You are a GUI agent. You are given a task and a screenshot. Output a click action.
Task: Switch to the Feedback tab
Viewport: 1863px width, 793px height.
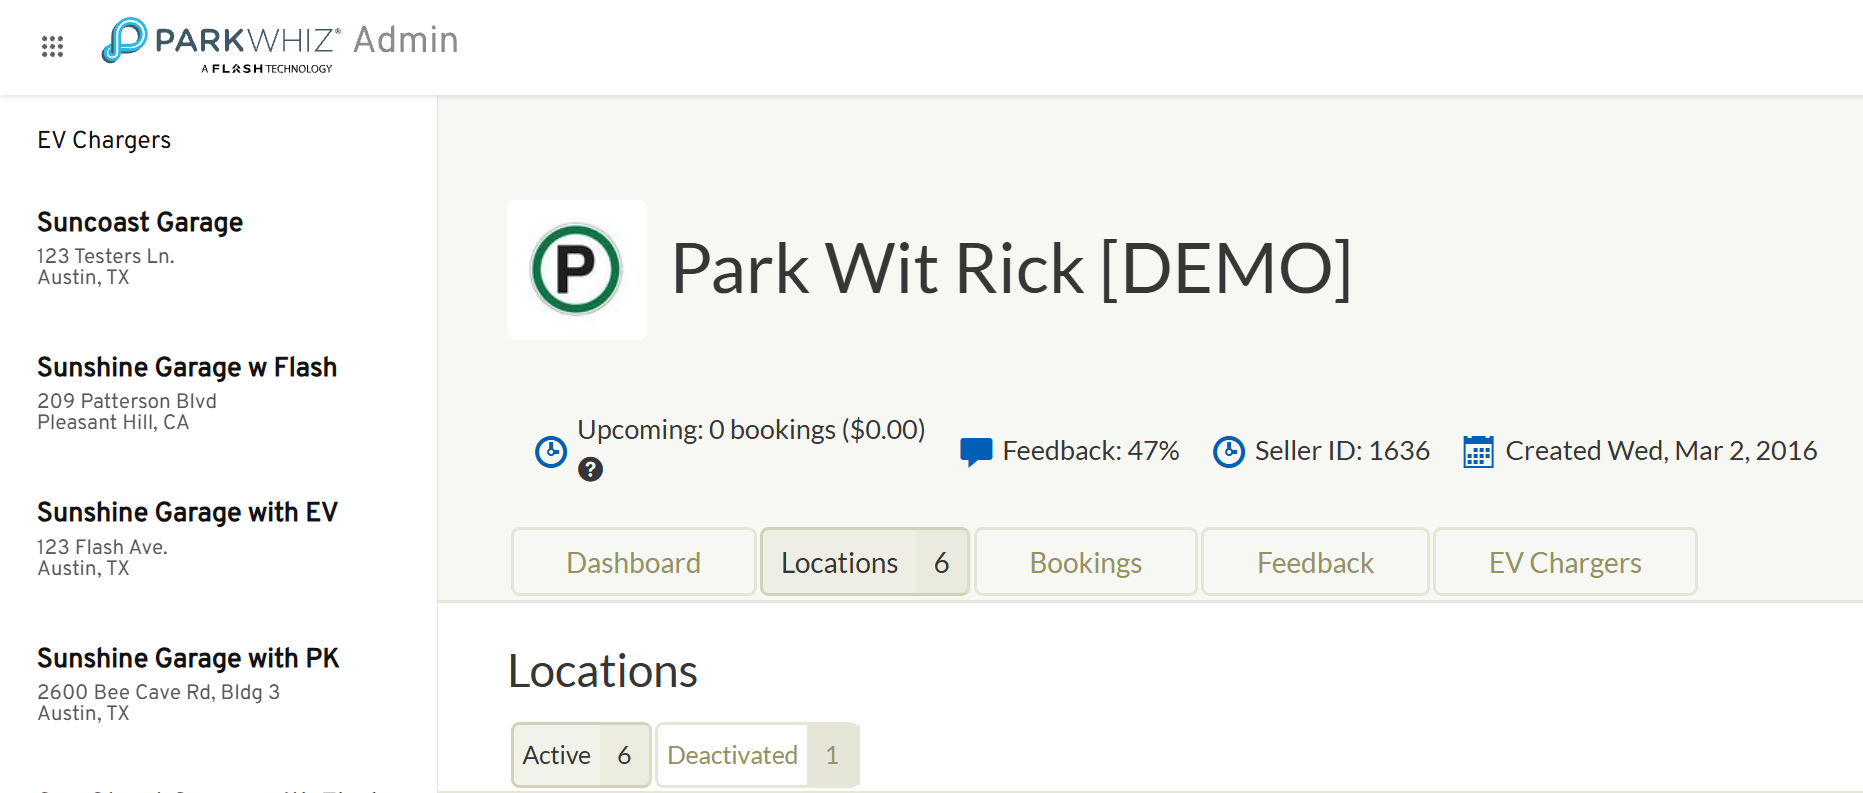click(1315, 562)
